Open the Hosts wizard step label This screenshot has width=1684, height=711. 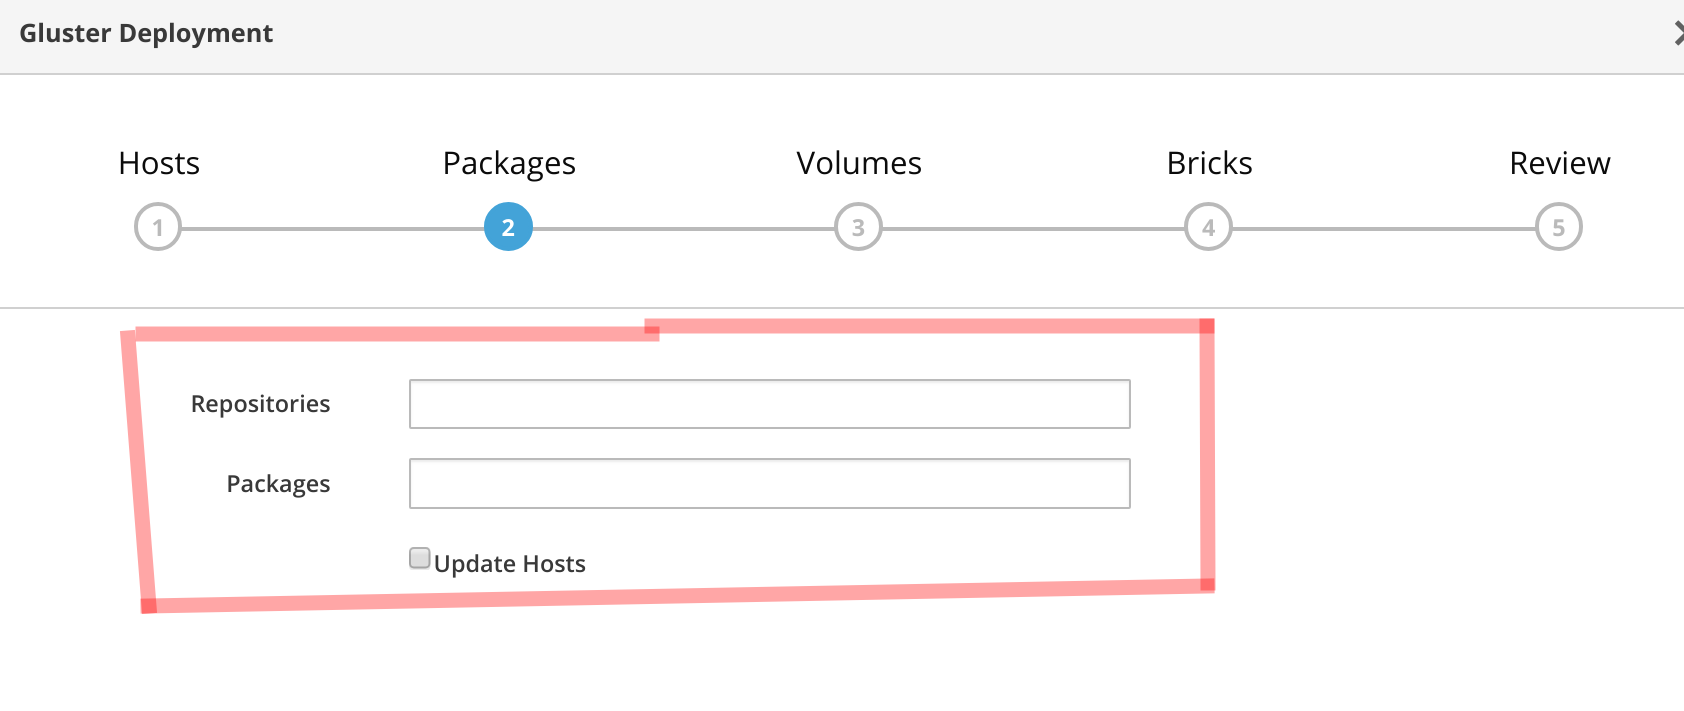pyautogui.click(x=159, y=163)
